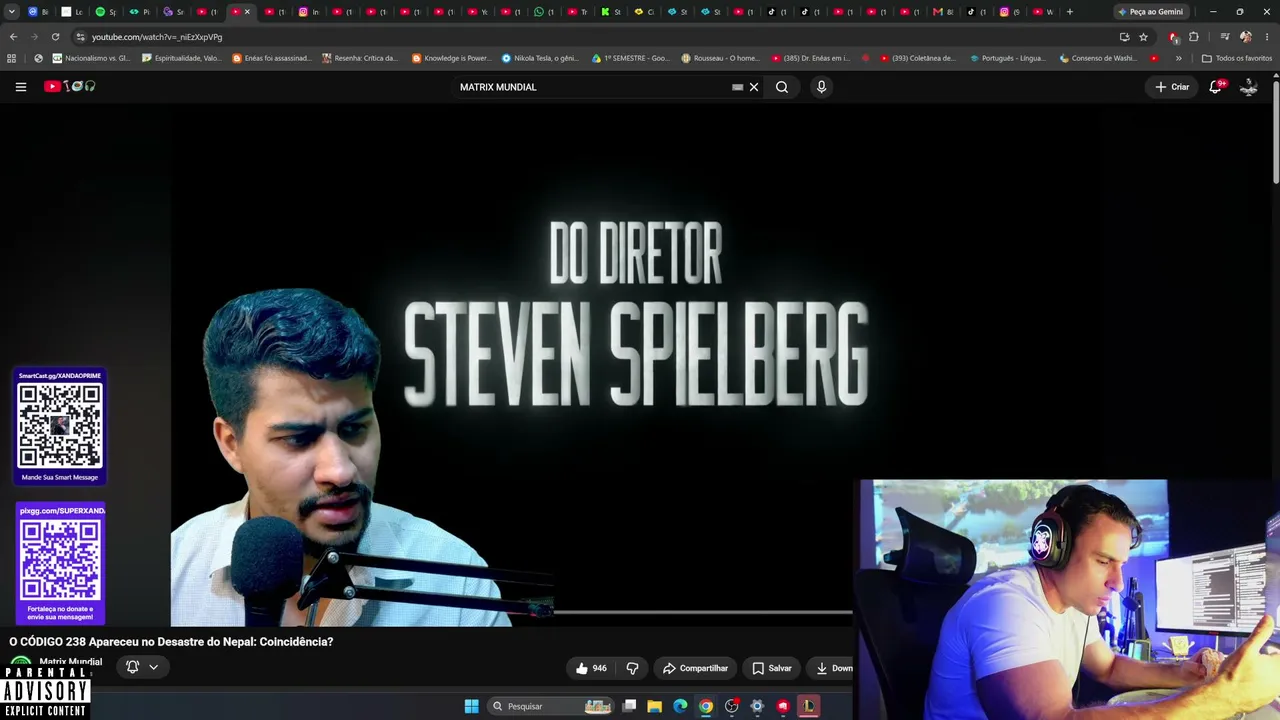1280x720 pixels.
Task: Click the SmartCast QR code overlay
Action: [60, 427]
